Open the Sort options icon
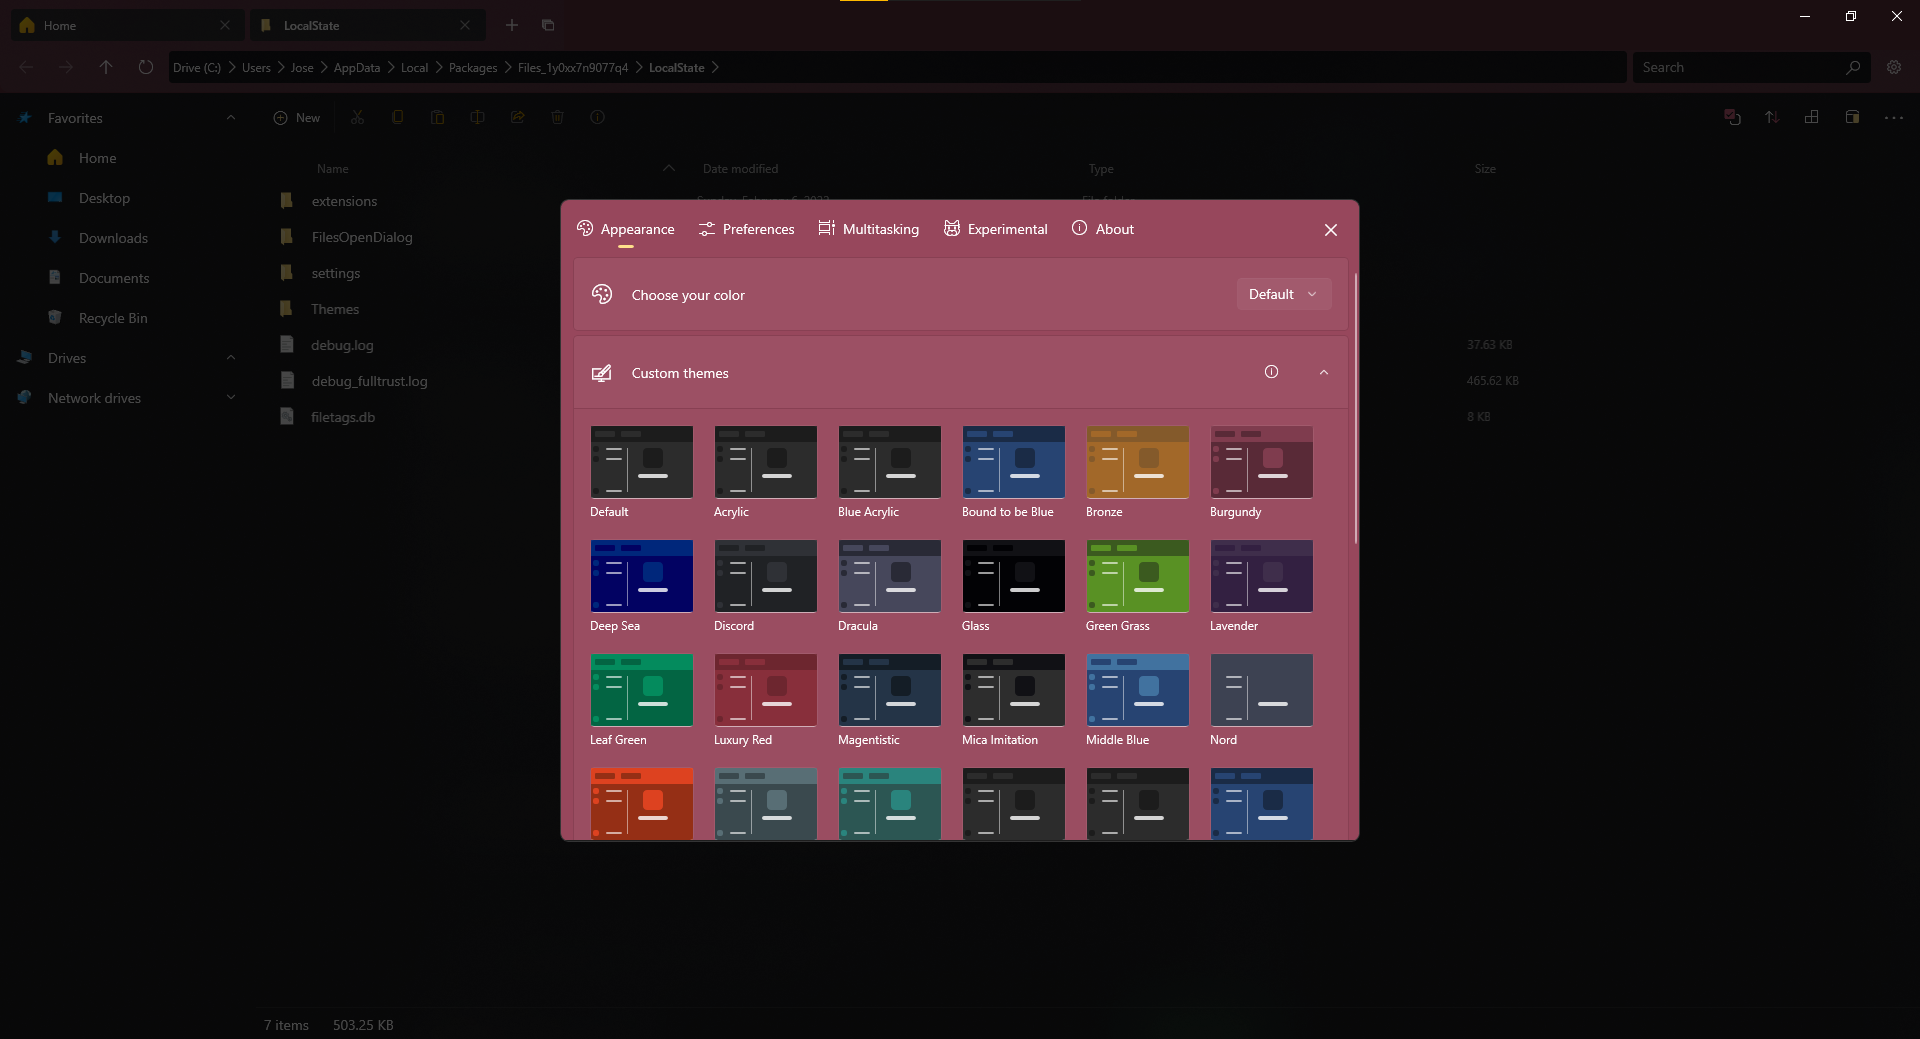This screenshot has width=1920, height=1039. (x=1772, y=117)
